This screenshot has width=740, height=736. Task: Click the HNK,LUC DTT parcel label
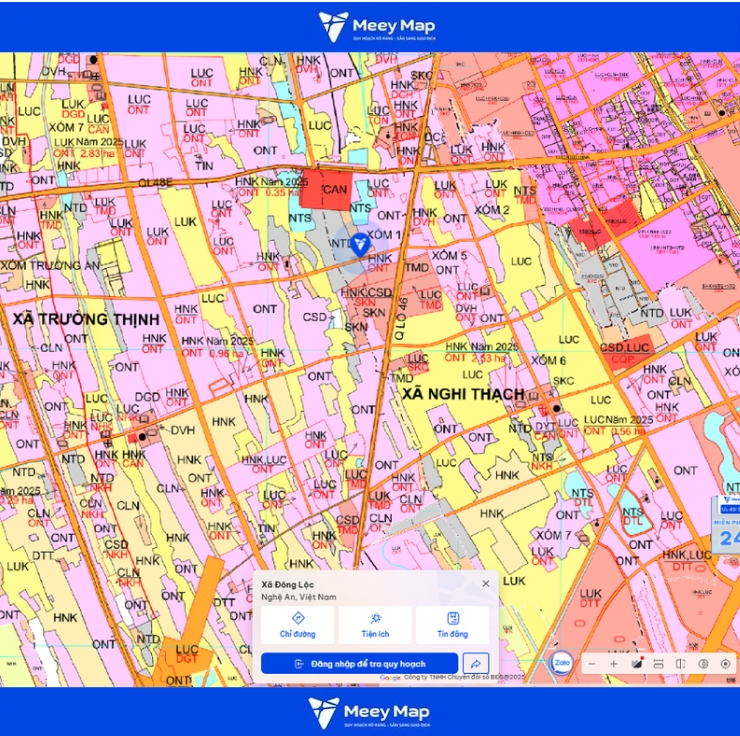point(687,560)
